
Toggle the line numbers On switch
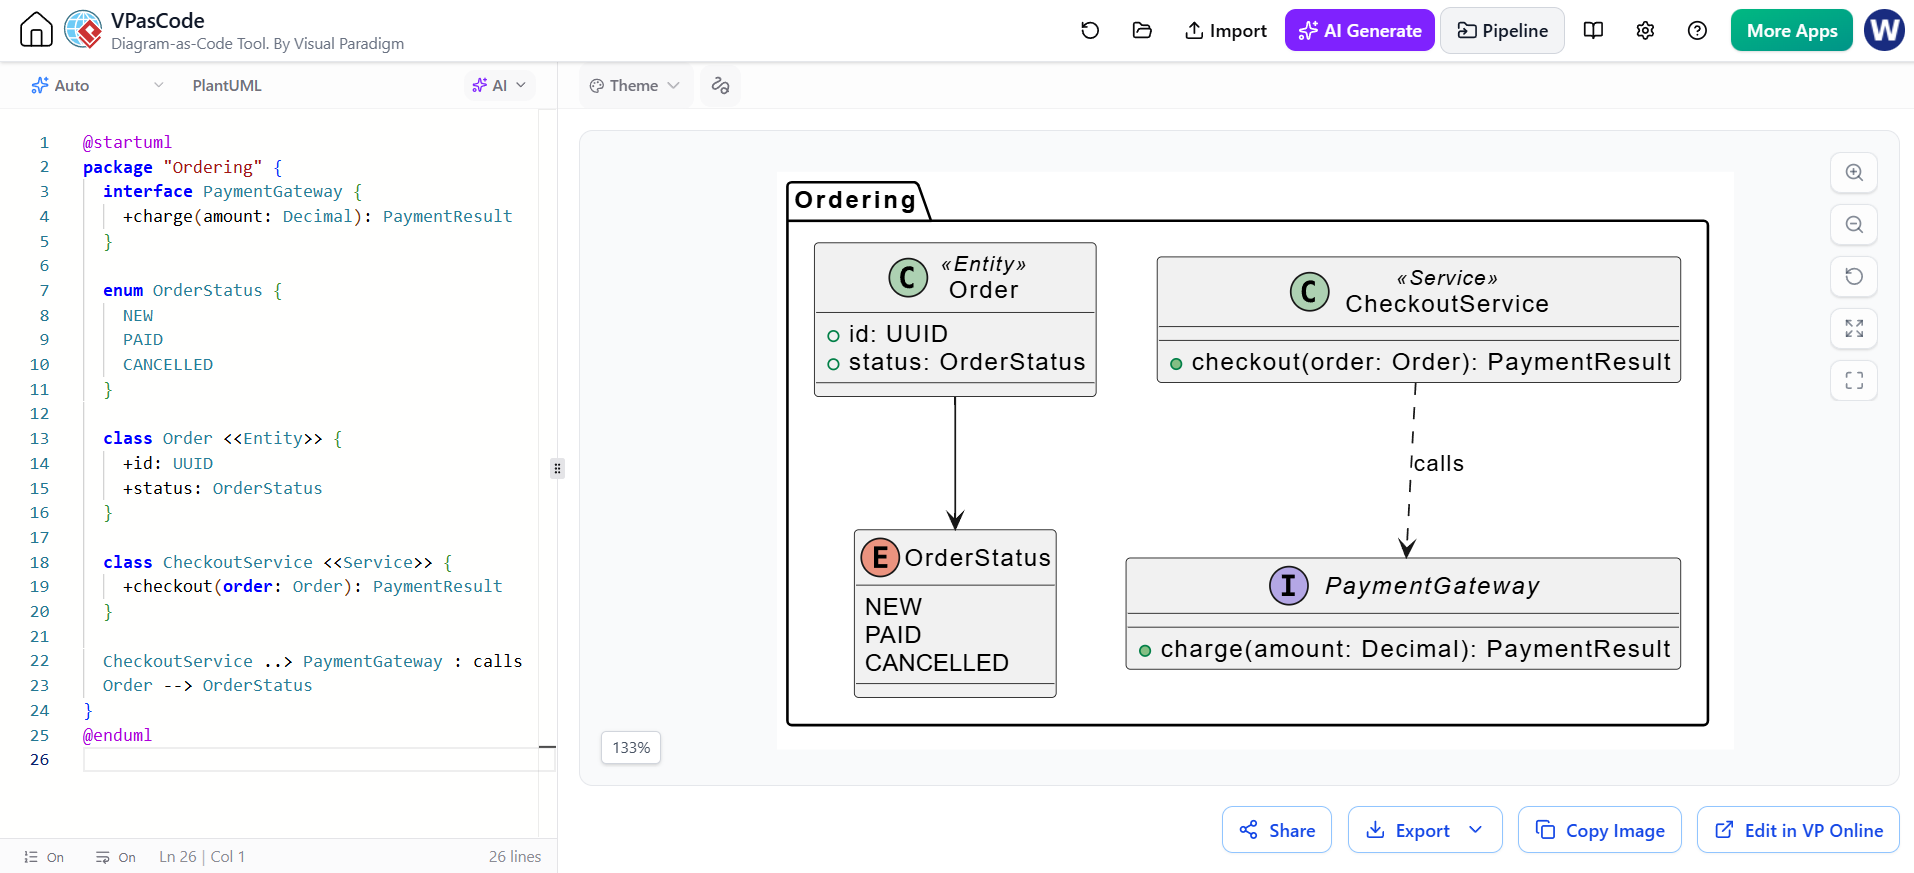tap(44, 857)
